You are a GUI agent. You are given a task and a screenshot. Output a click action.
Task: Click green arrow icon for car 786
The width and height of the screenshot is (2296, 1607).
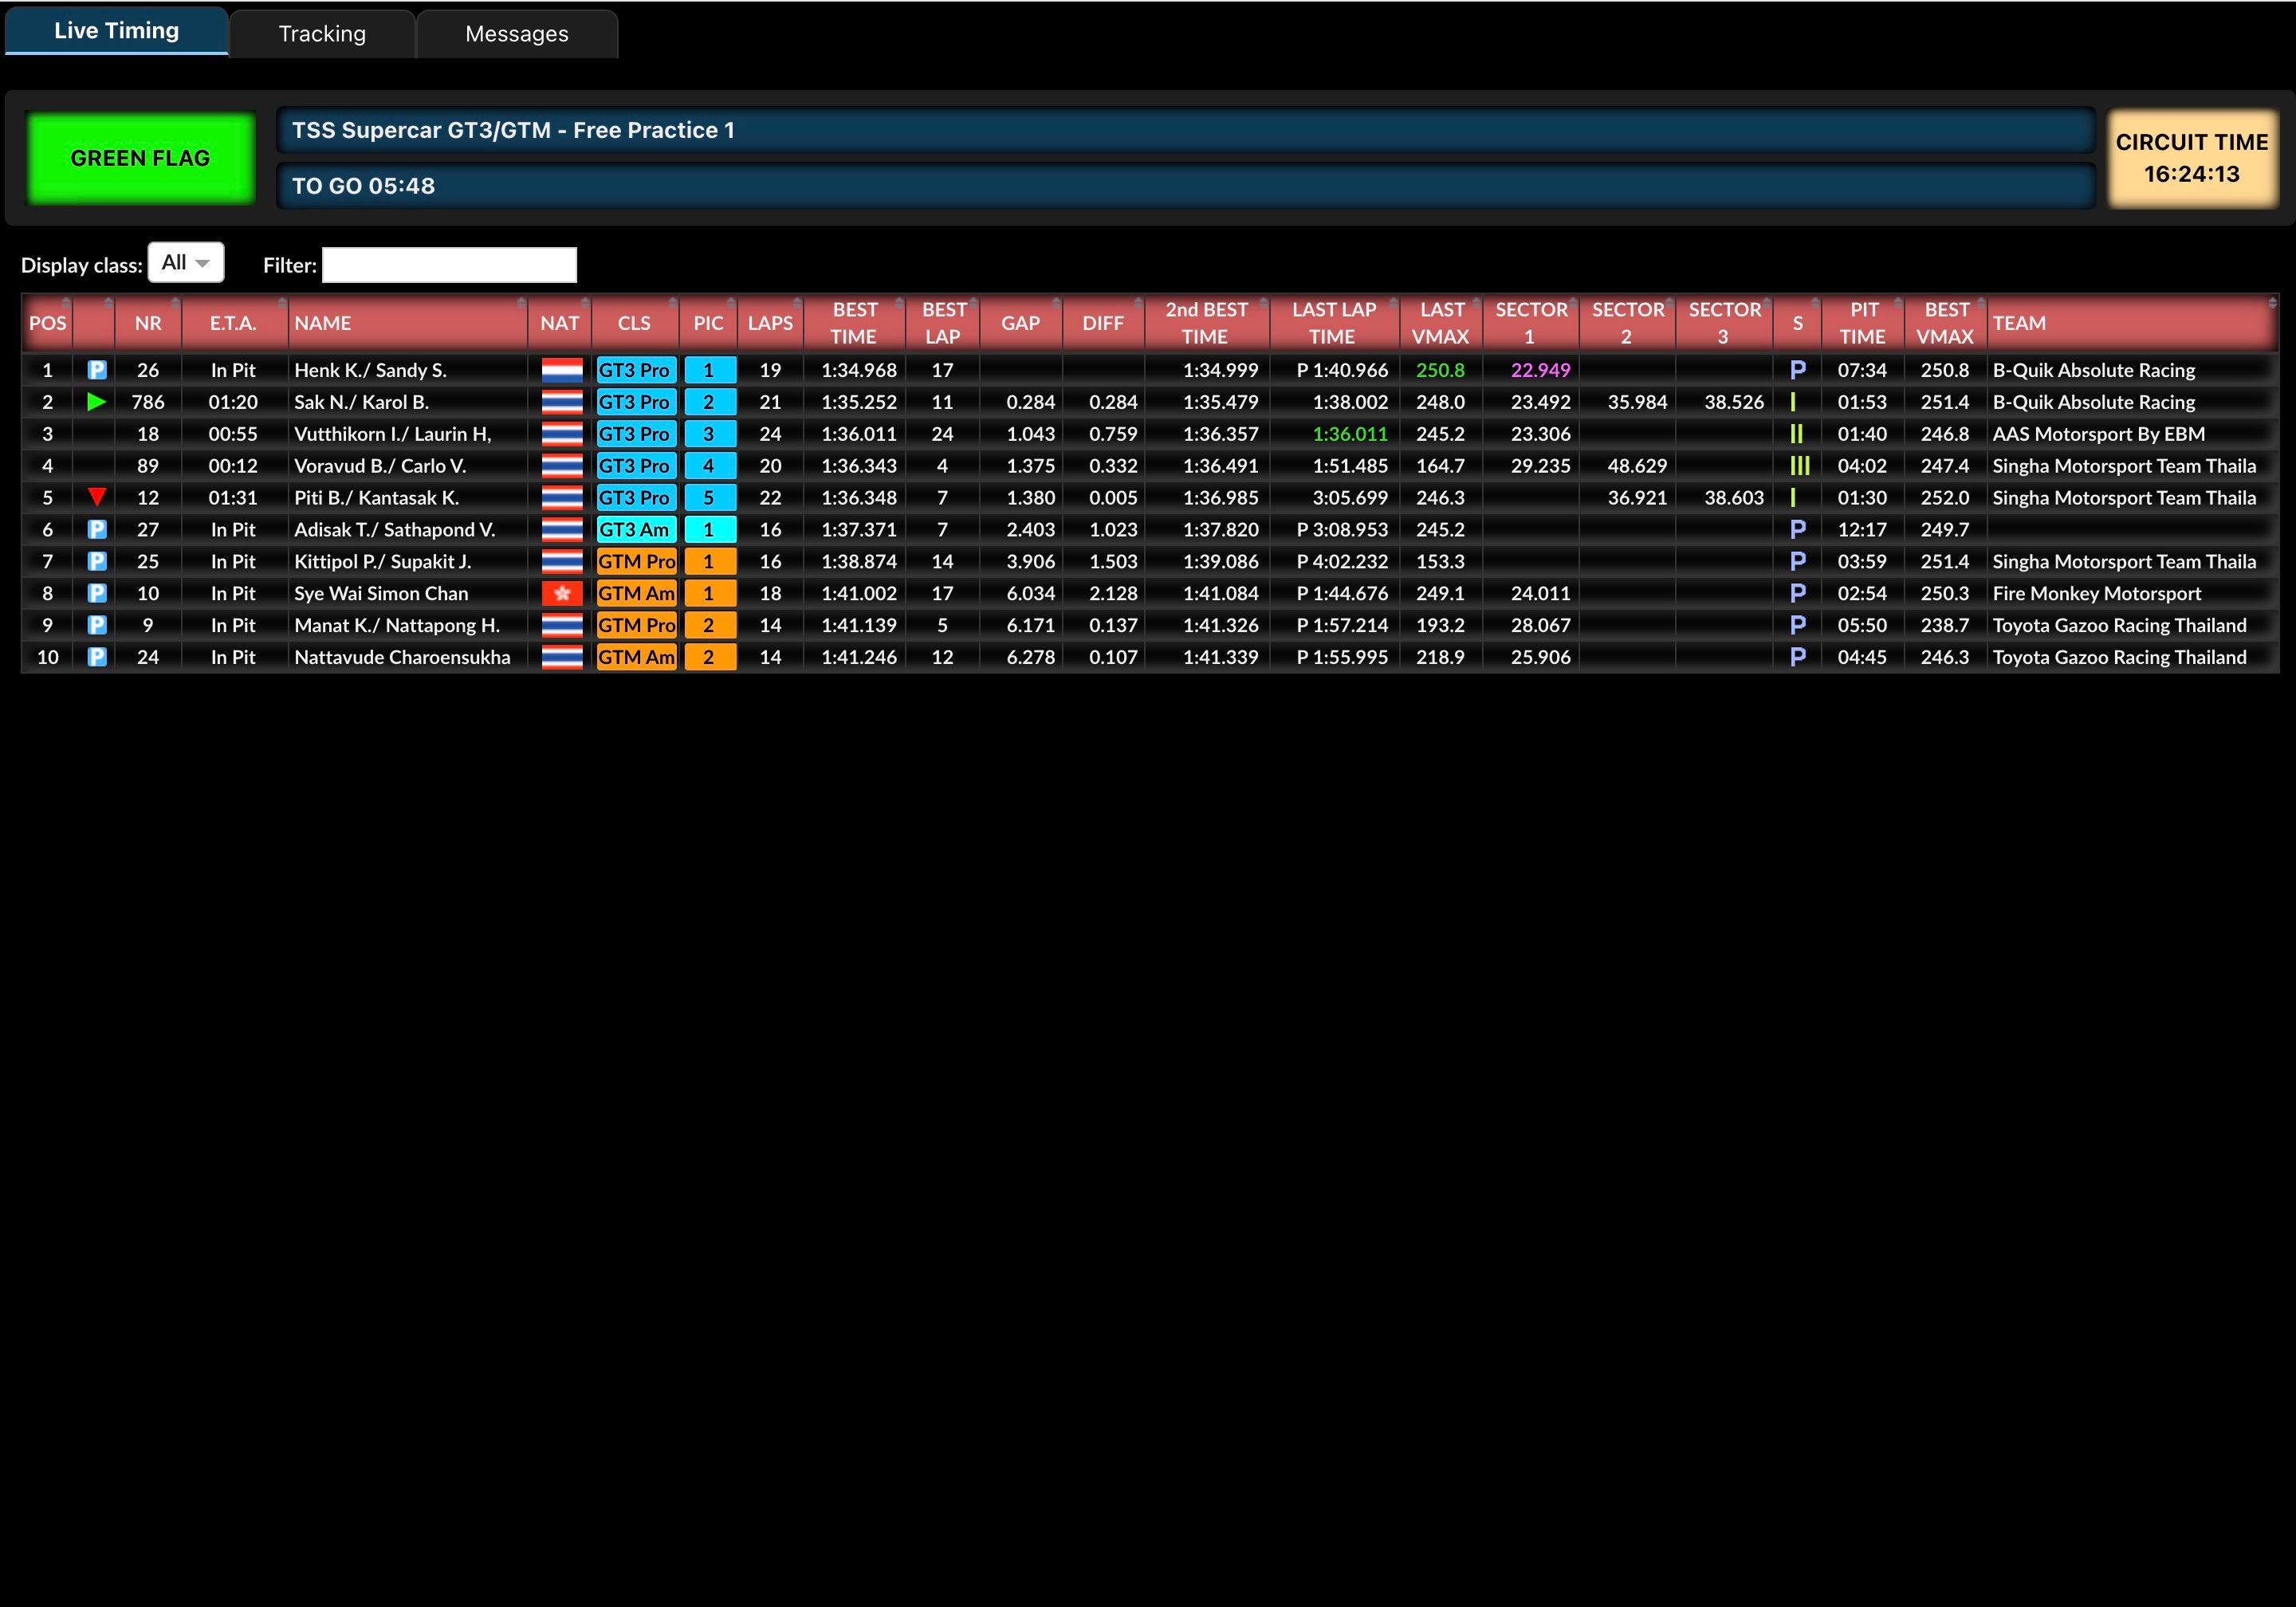pyautogui.click(x=97, y=402)
